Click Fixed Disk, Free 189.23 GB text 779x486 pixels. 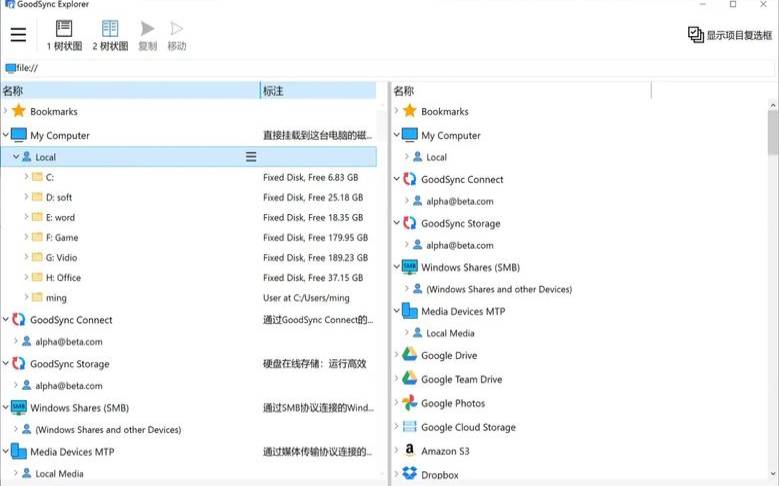coord(315,257)
